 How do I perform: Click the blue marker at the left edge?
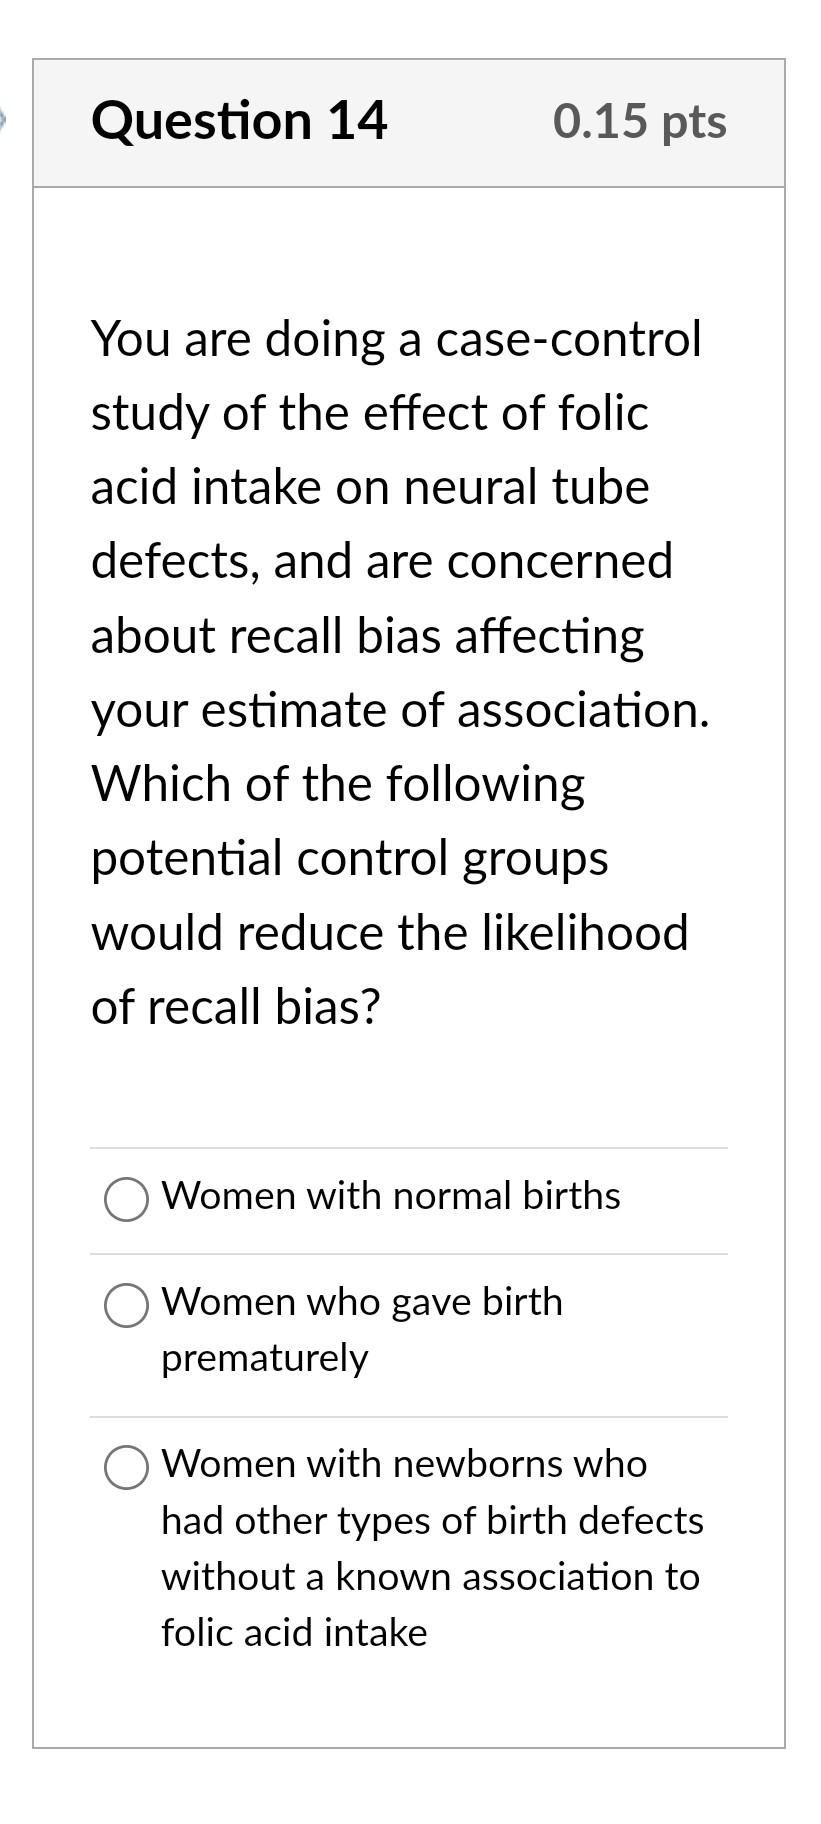pyautogui.click(x=3, y=120)
